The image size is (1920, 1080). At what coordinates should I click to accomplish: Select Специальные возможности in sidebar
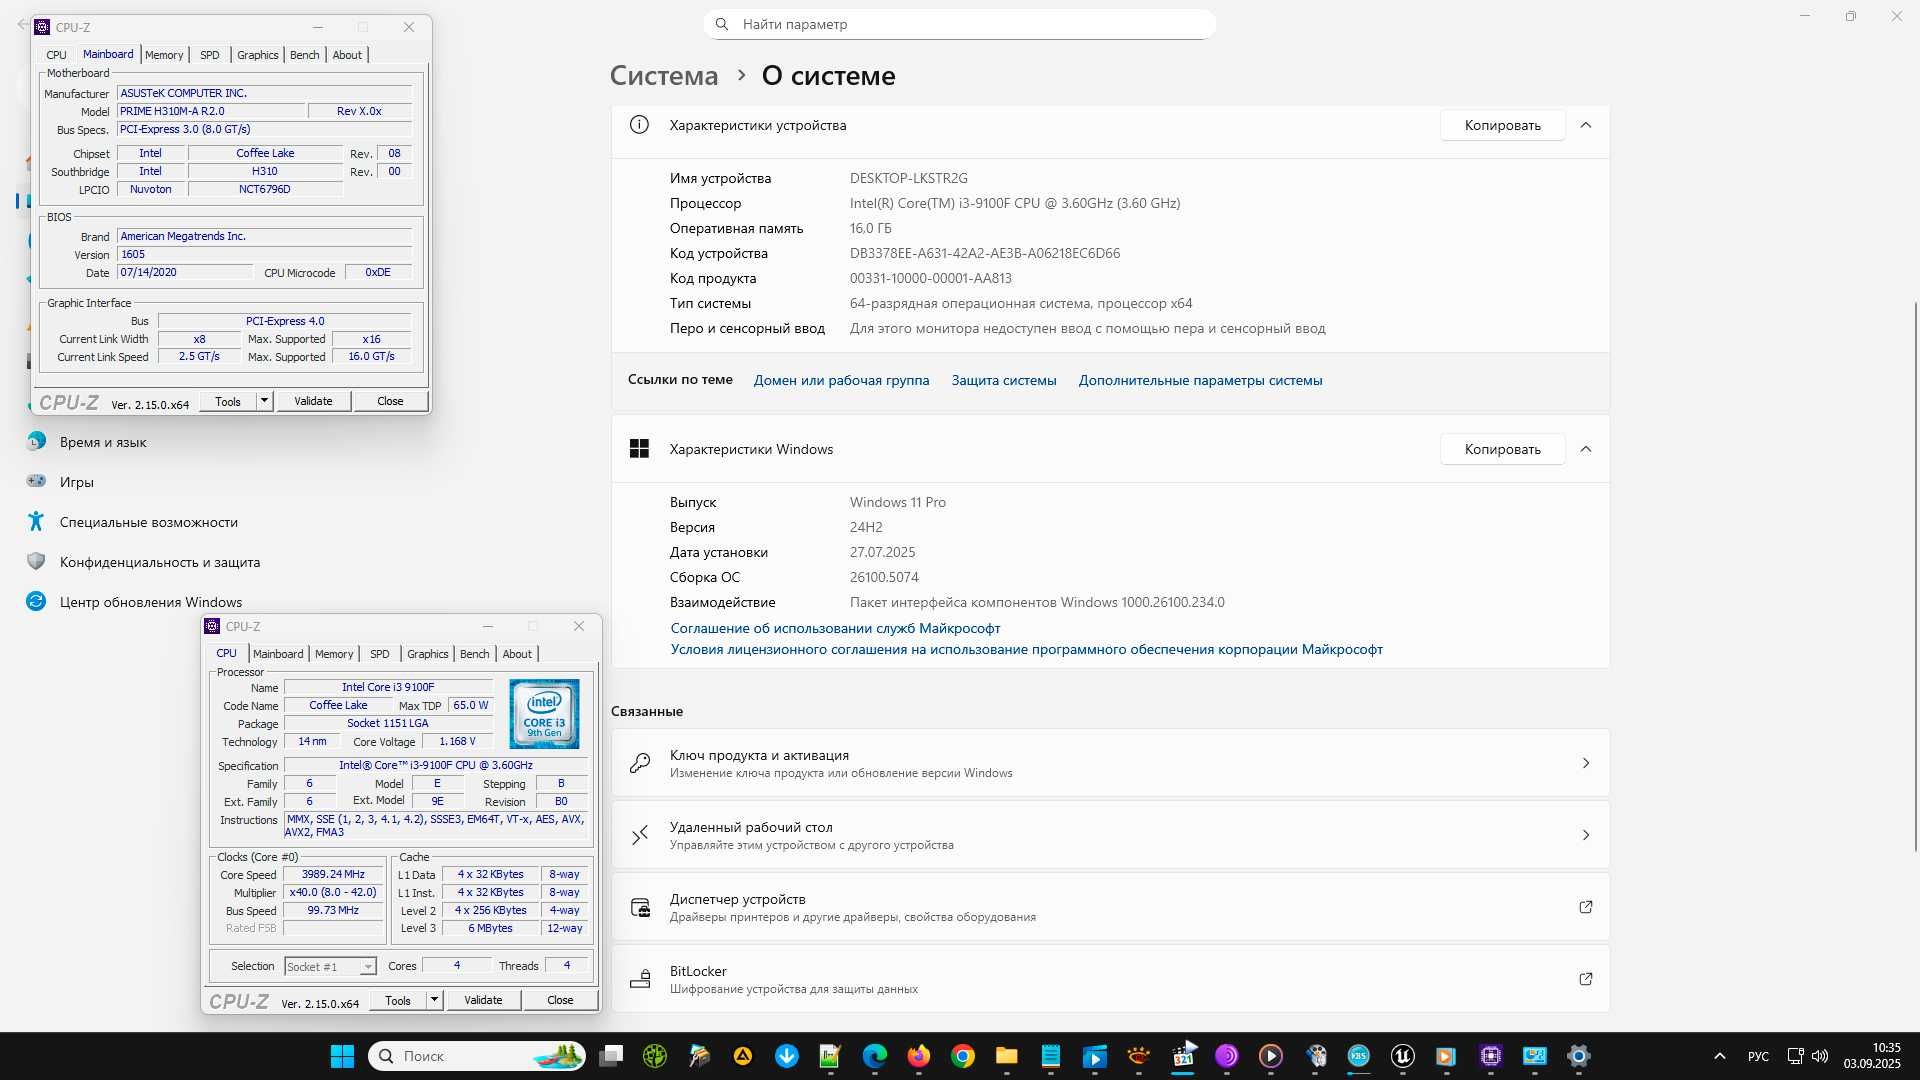coord(148,522)
